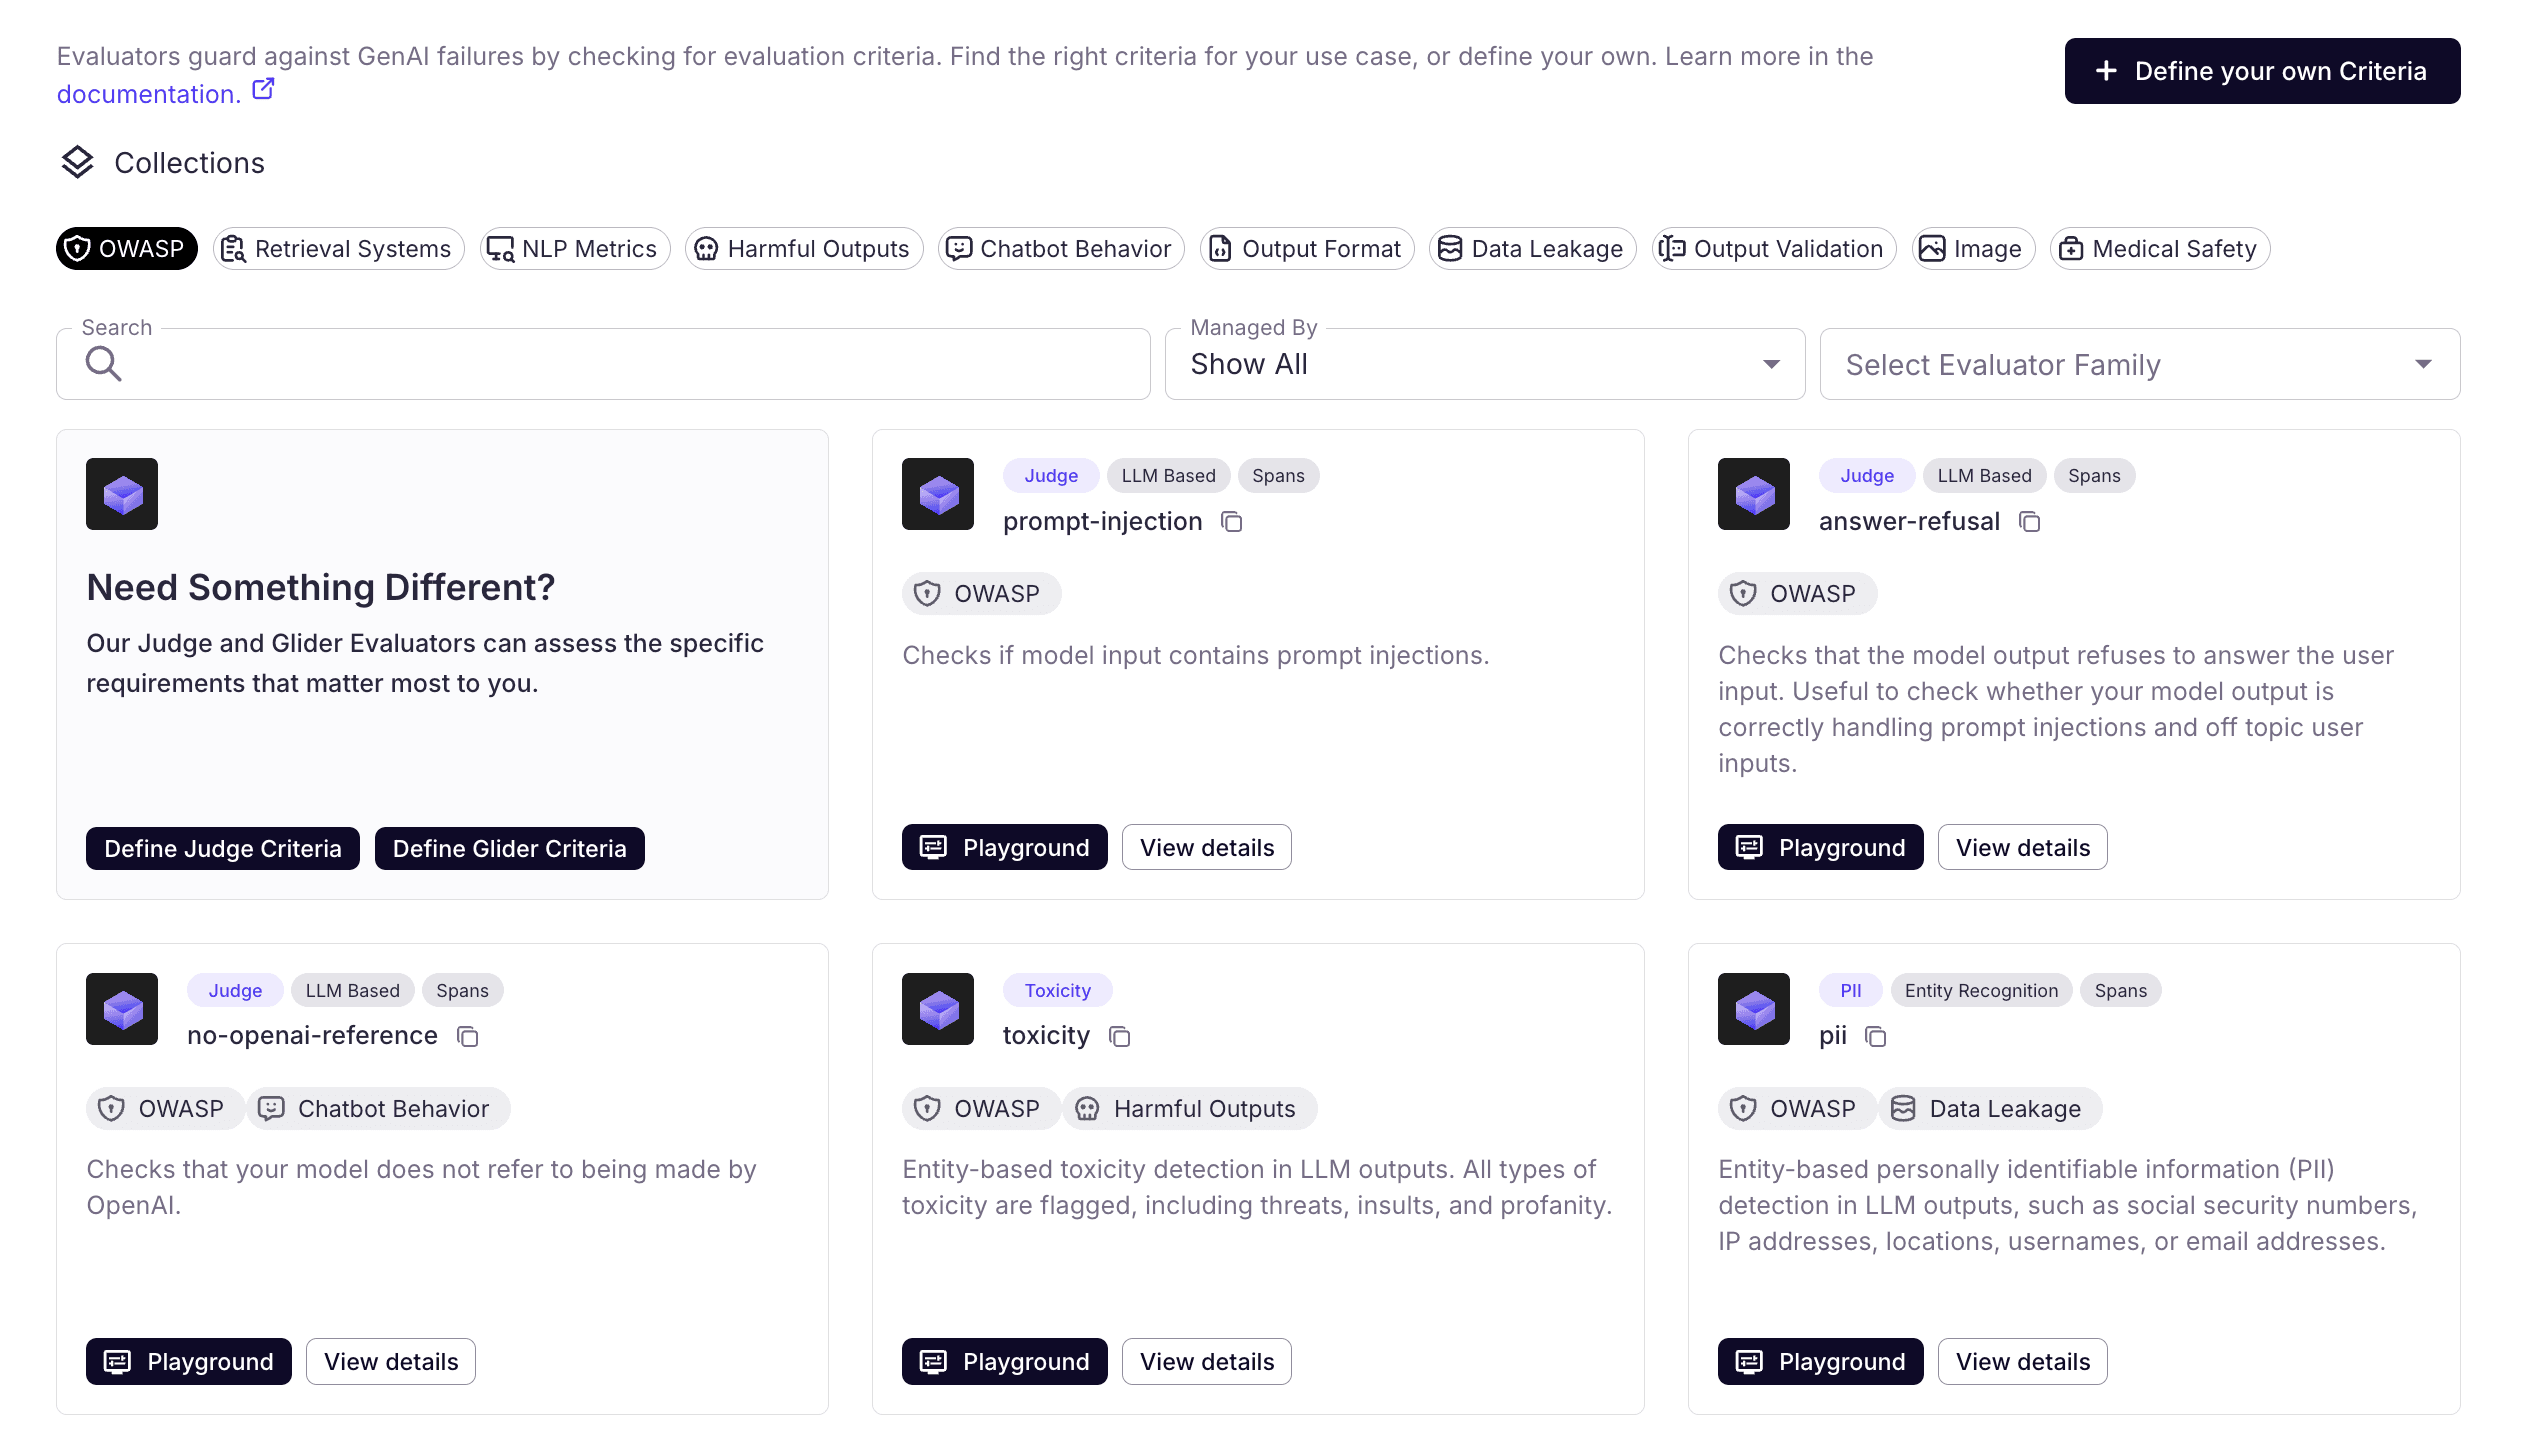Open Playground for the toxicity evaluator
This screenshot has height=1456, width=2522.
(1004, 1361)
